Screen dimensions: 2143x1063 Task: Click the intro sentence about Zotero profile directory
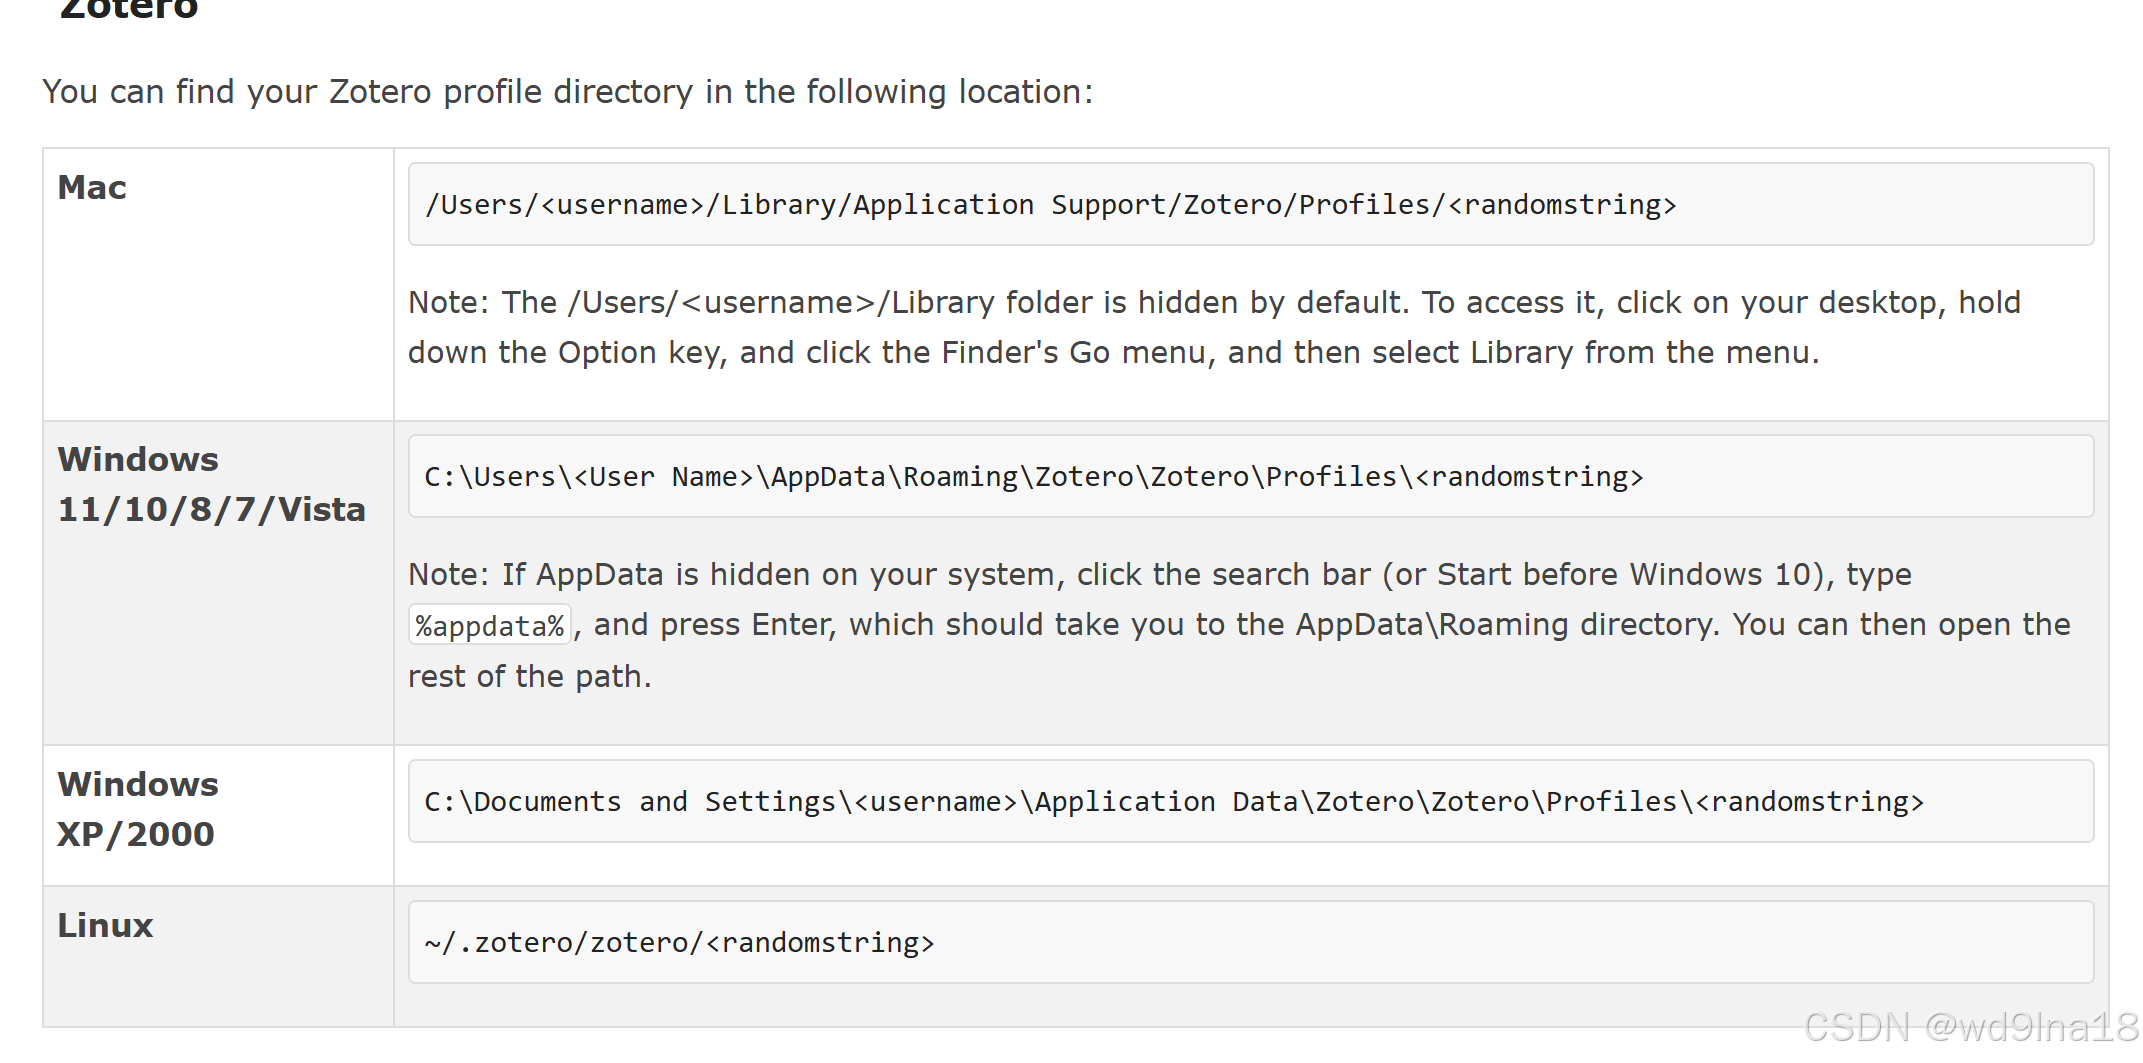568,91
